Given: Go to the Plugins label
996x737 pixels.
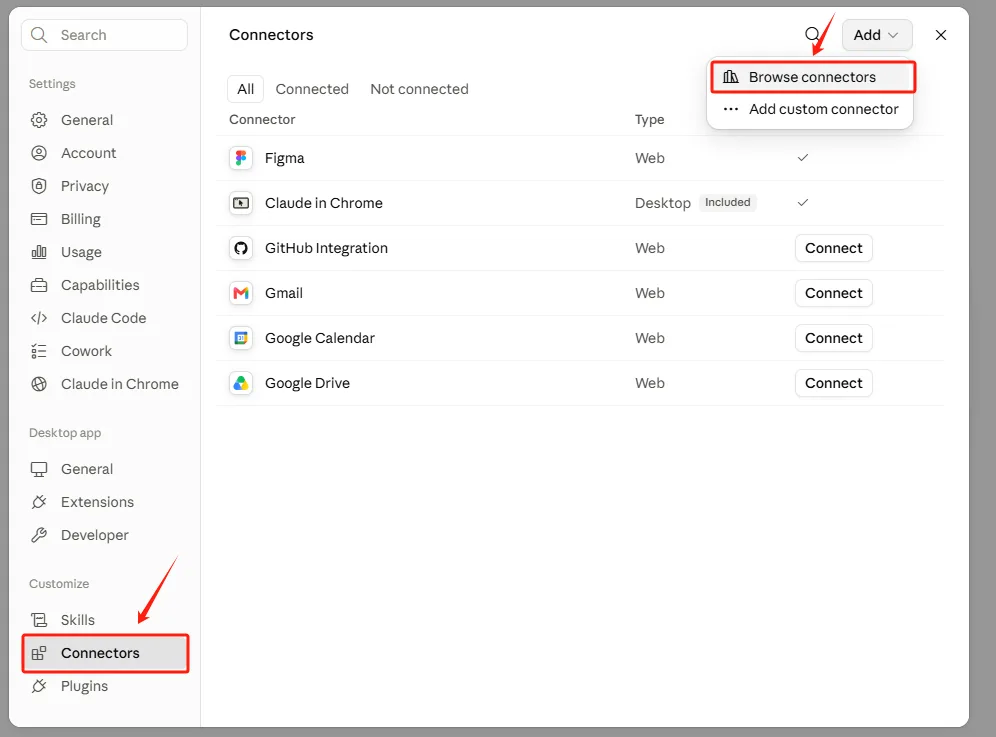Looking at the screenshot, I should 84,686.
